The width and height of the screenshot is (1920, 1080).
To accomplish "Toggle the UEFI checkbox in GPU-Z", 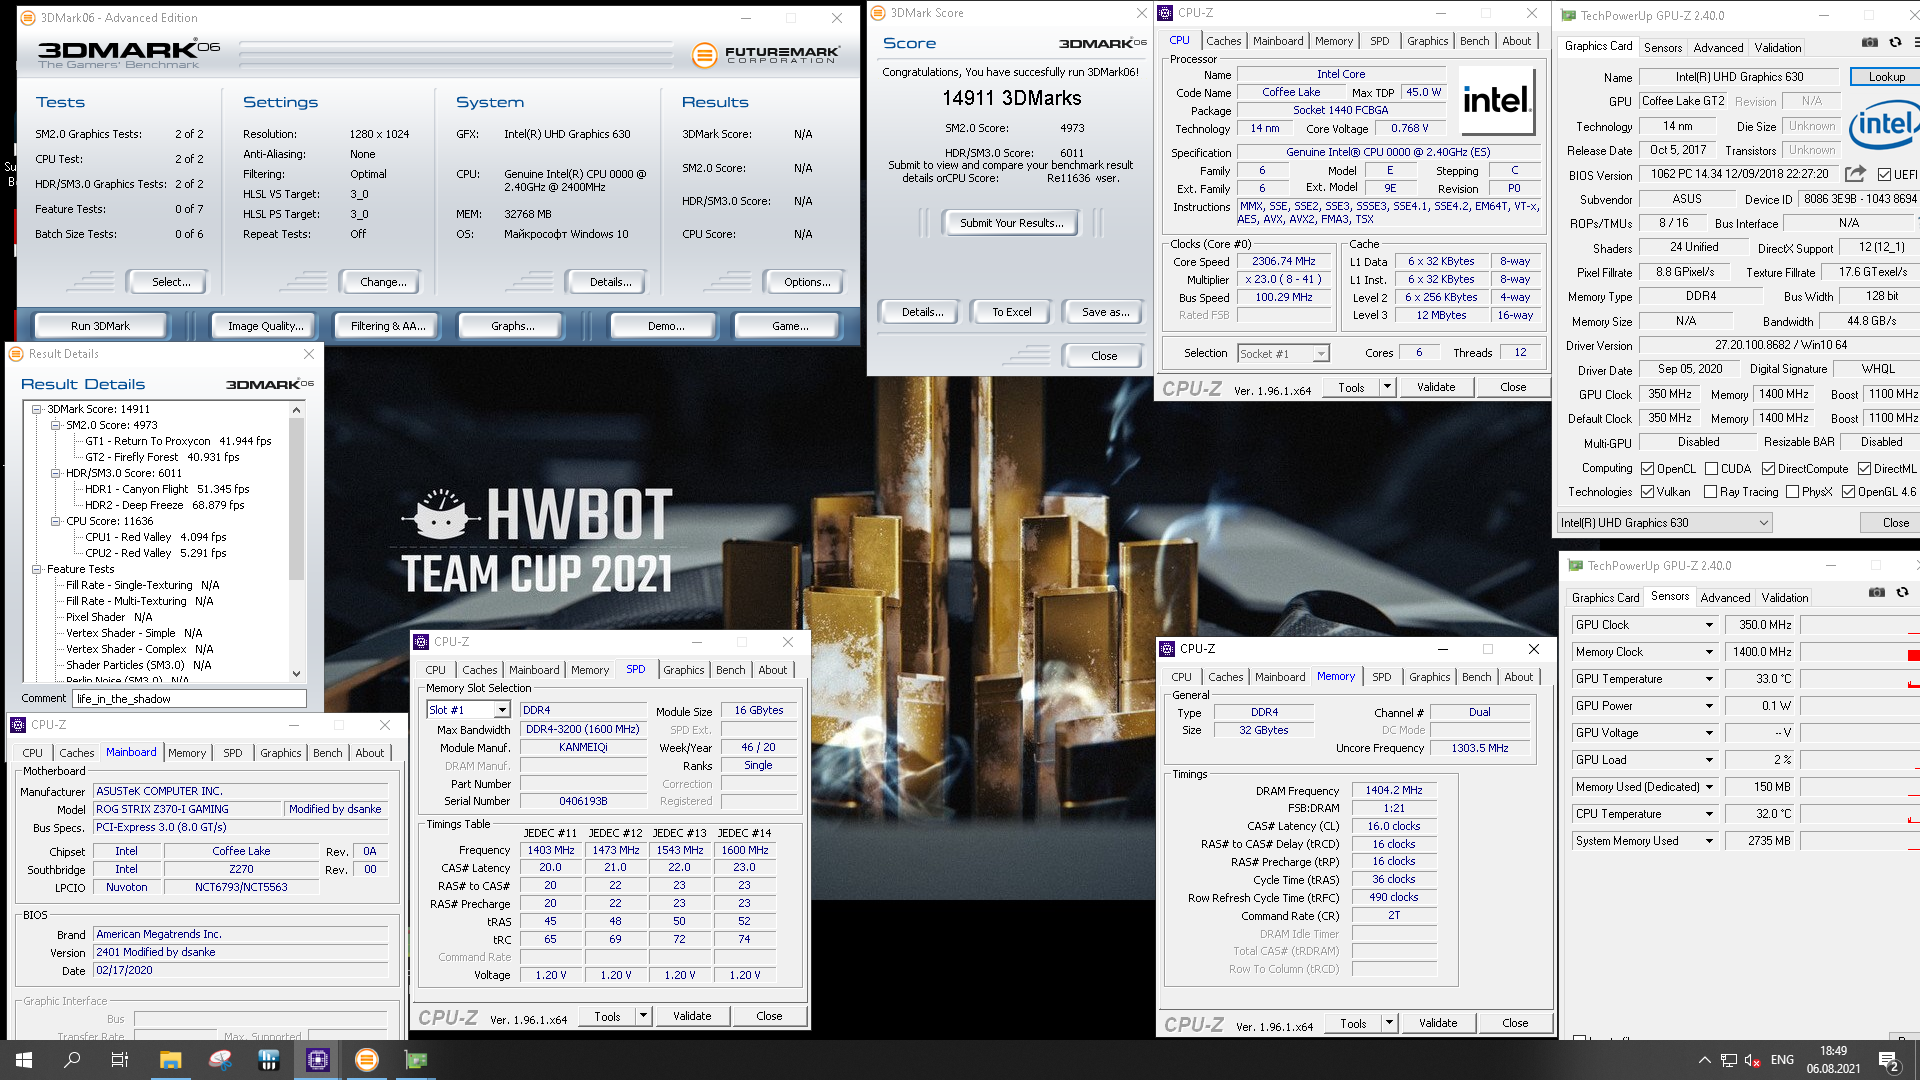I will pyautogui.click(x=1884, y=175).
